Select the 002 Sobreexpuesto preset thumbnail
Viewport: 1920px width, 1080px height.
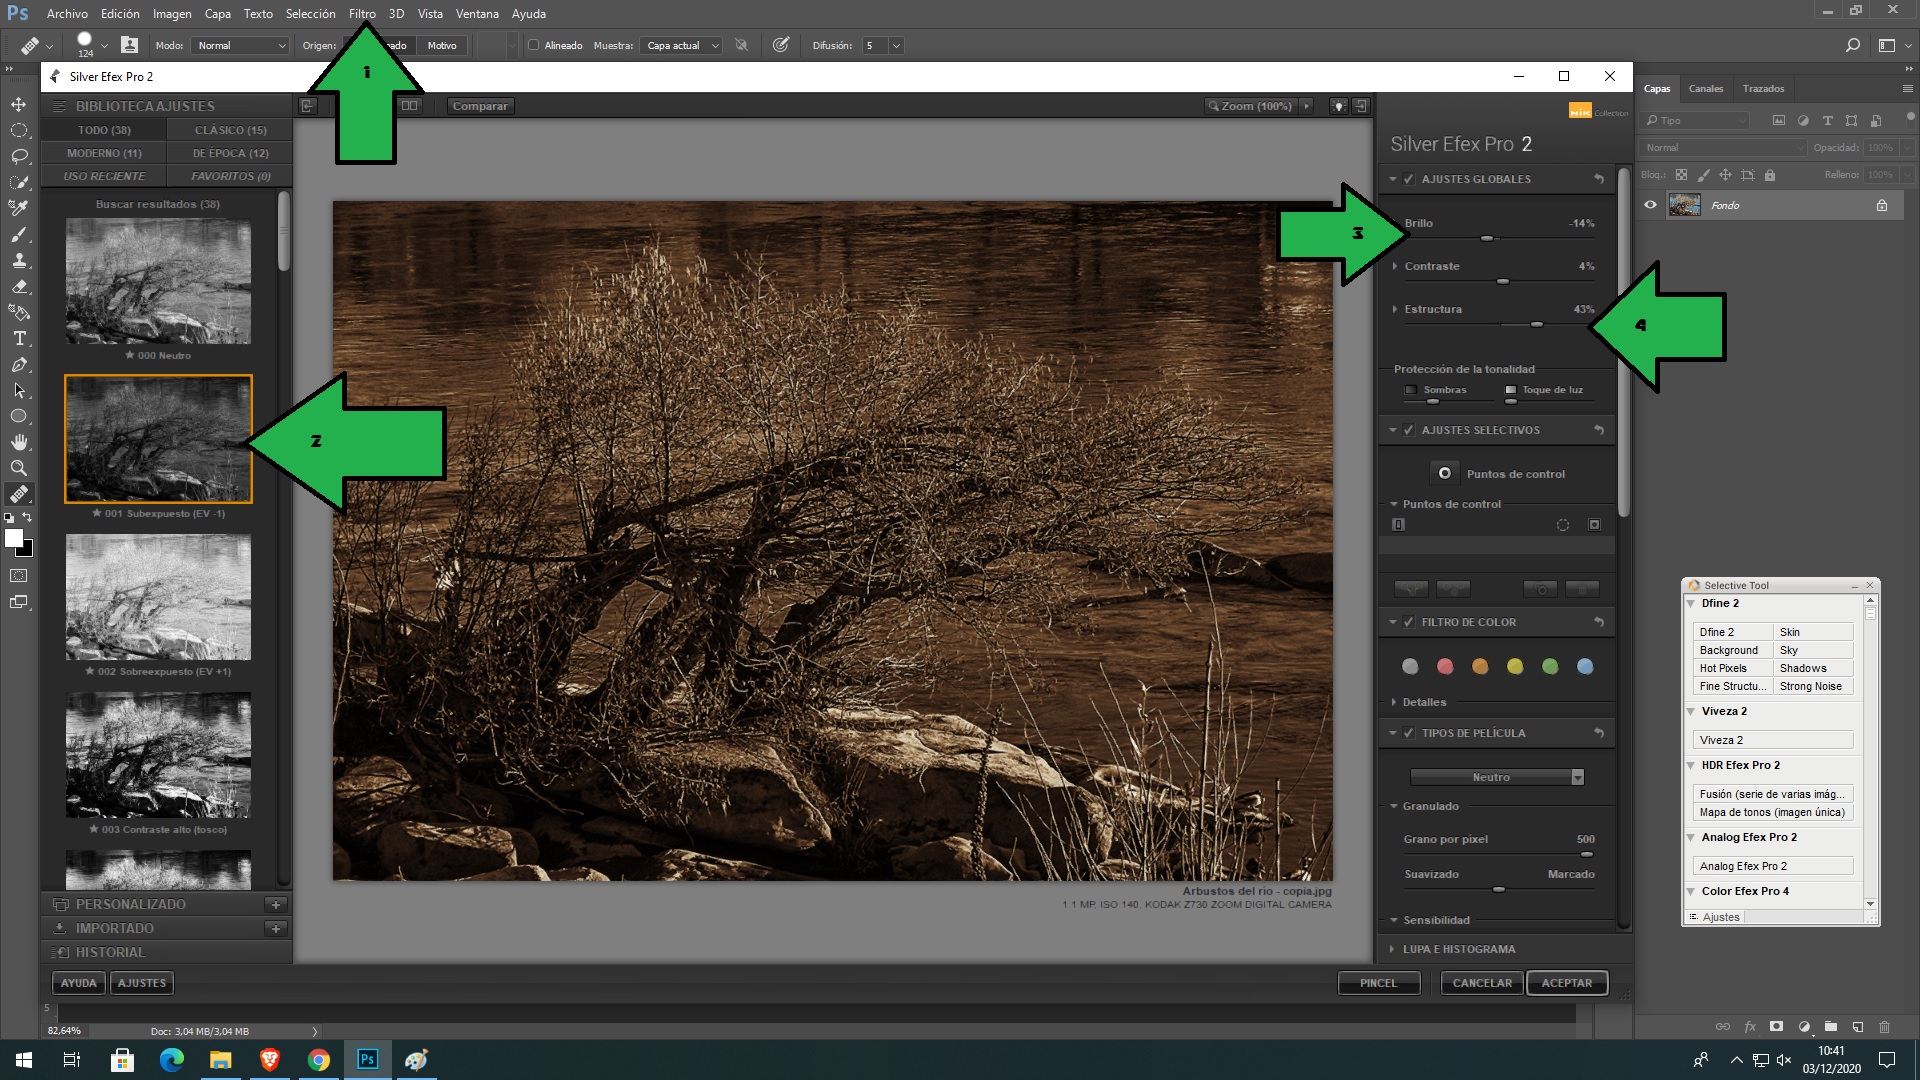tap(158, 596)
